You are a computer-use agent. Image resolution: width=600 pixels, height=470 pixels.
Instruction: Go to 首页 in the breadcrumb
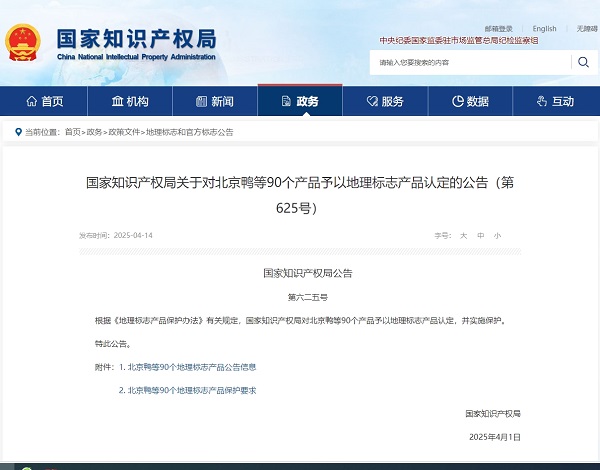pos(73,132)
